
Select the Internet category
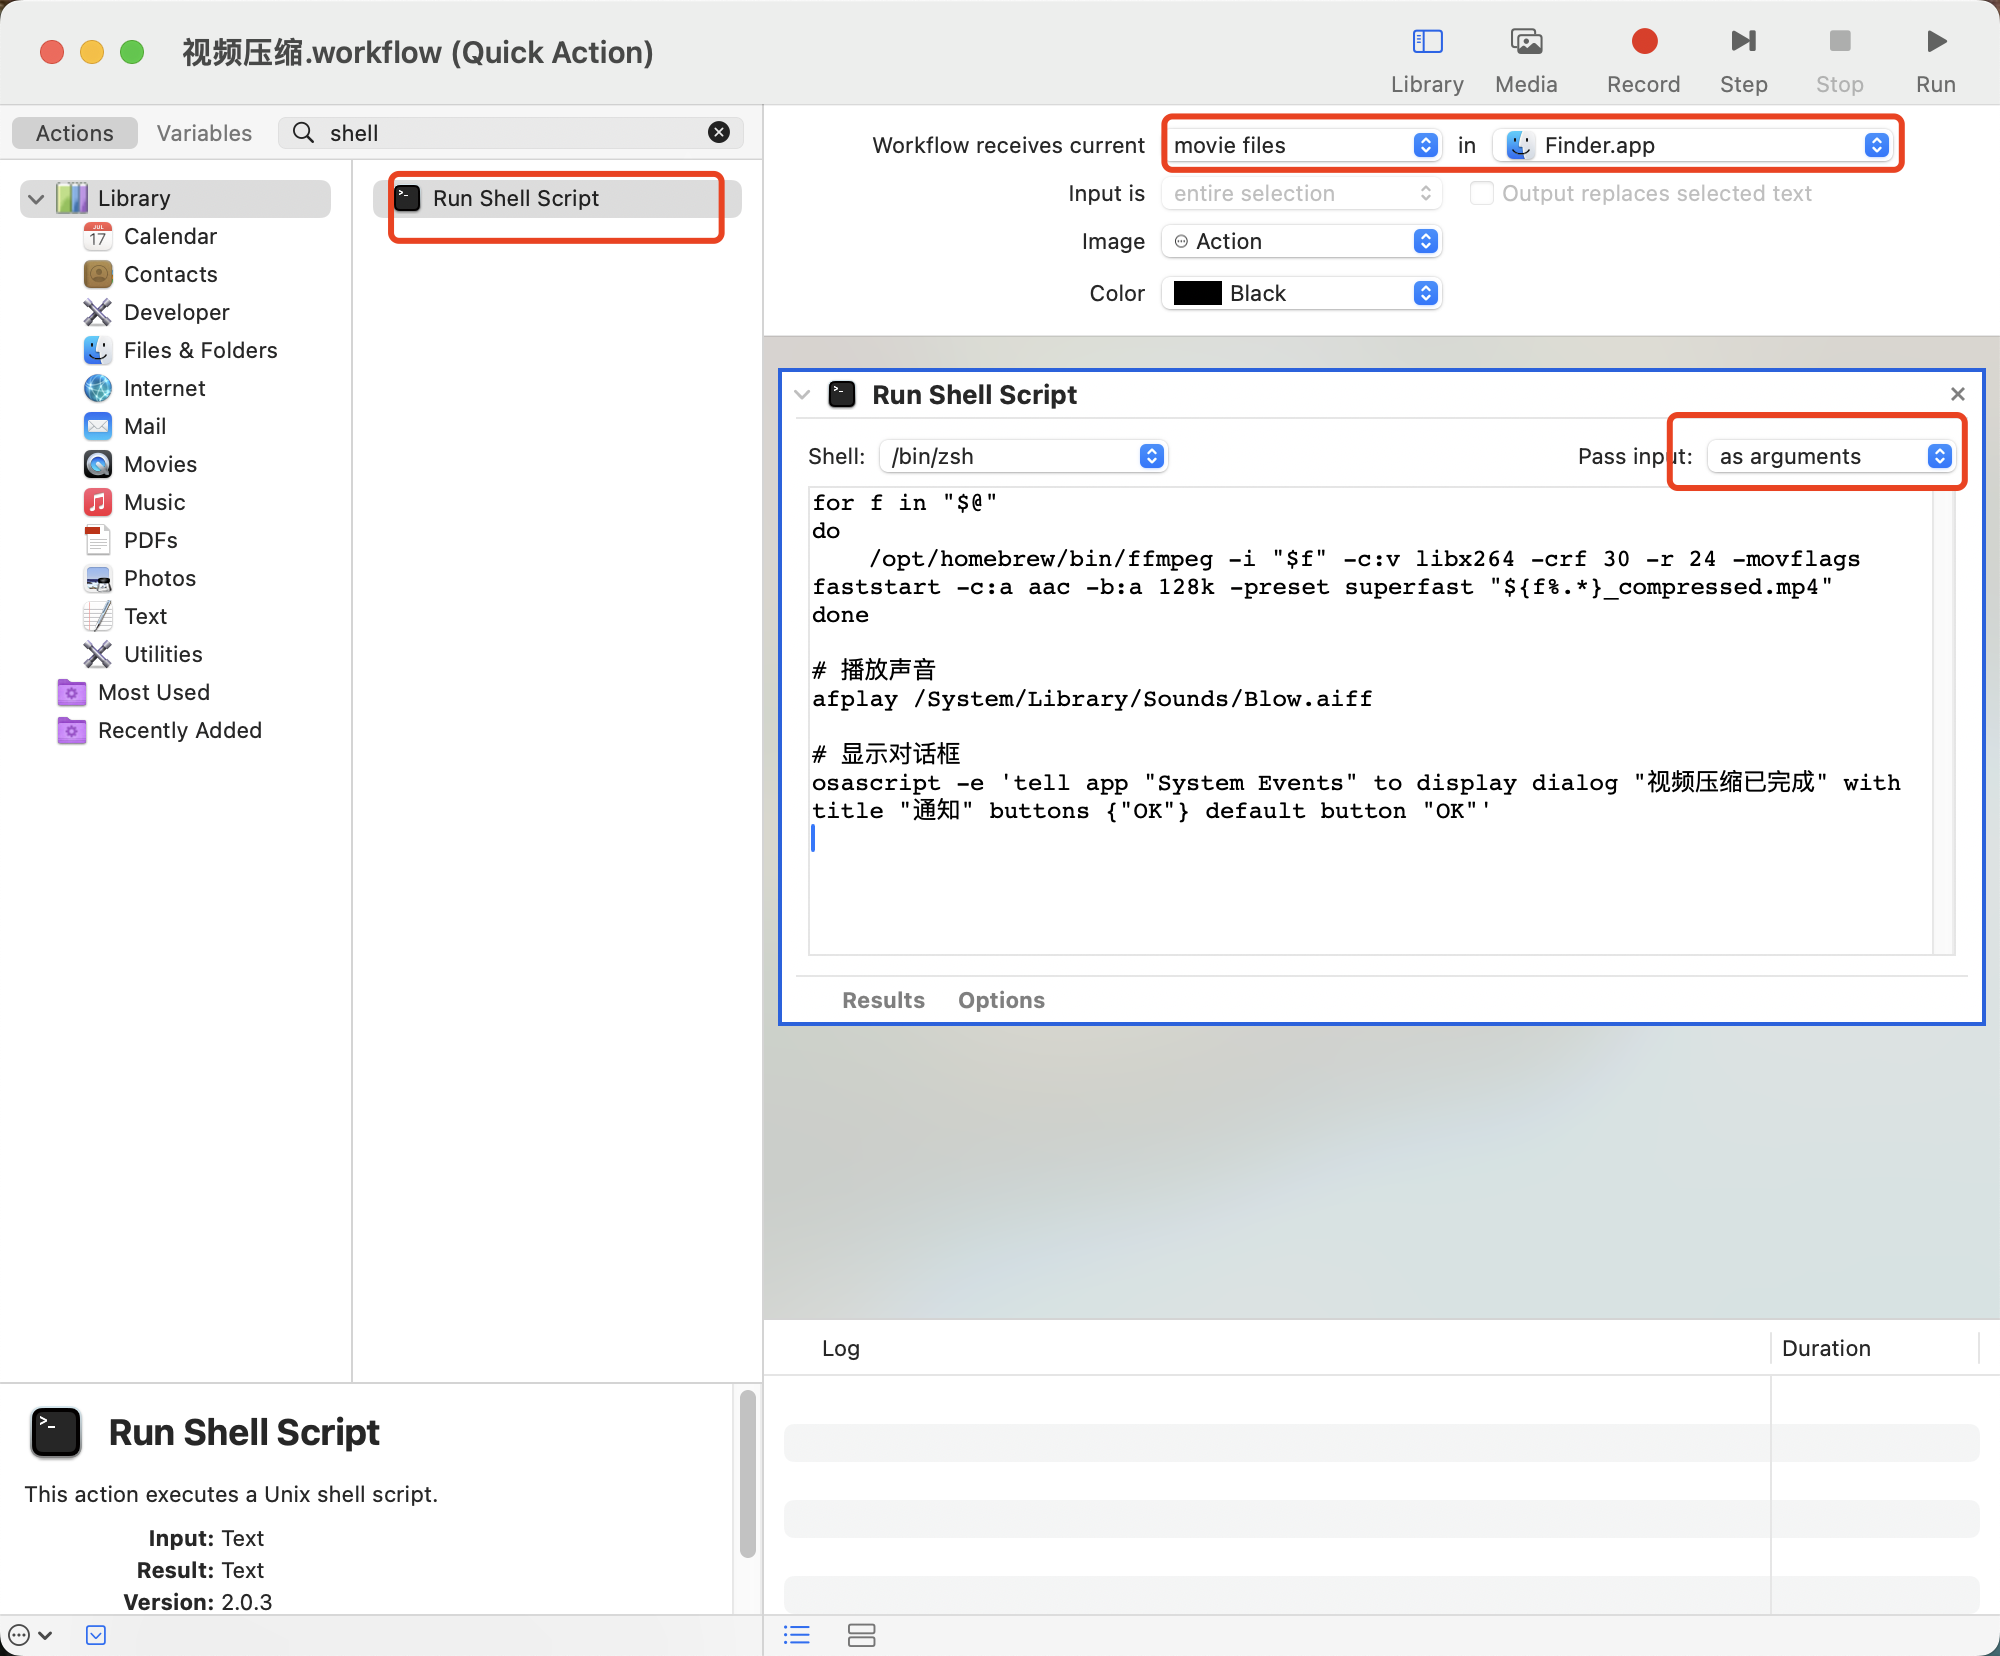164,388
